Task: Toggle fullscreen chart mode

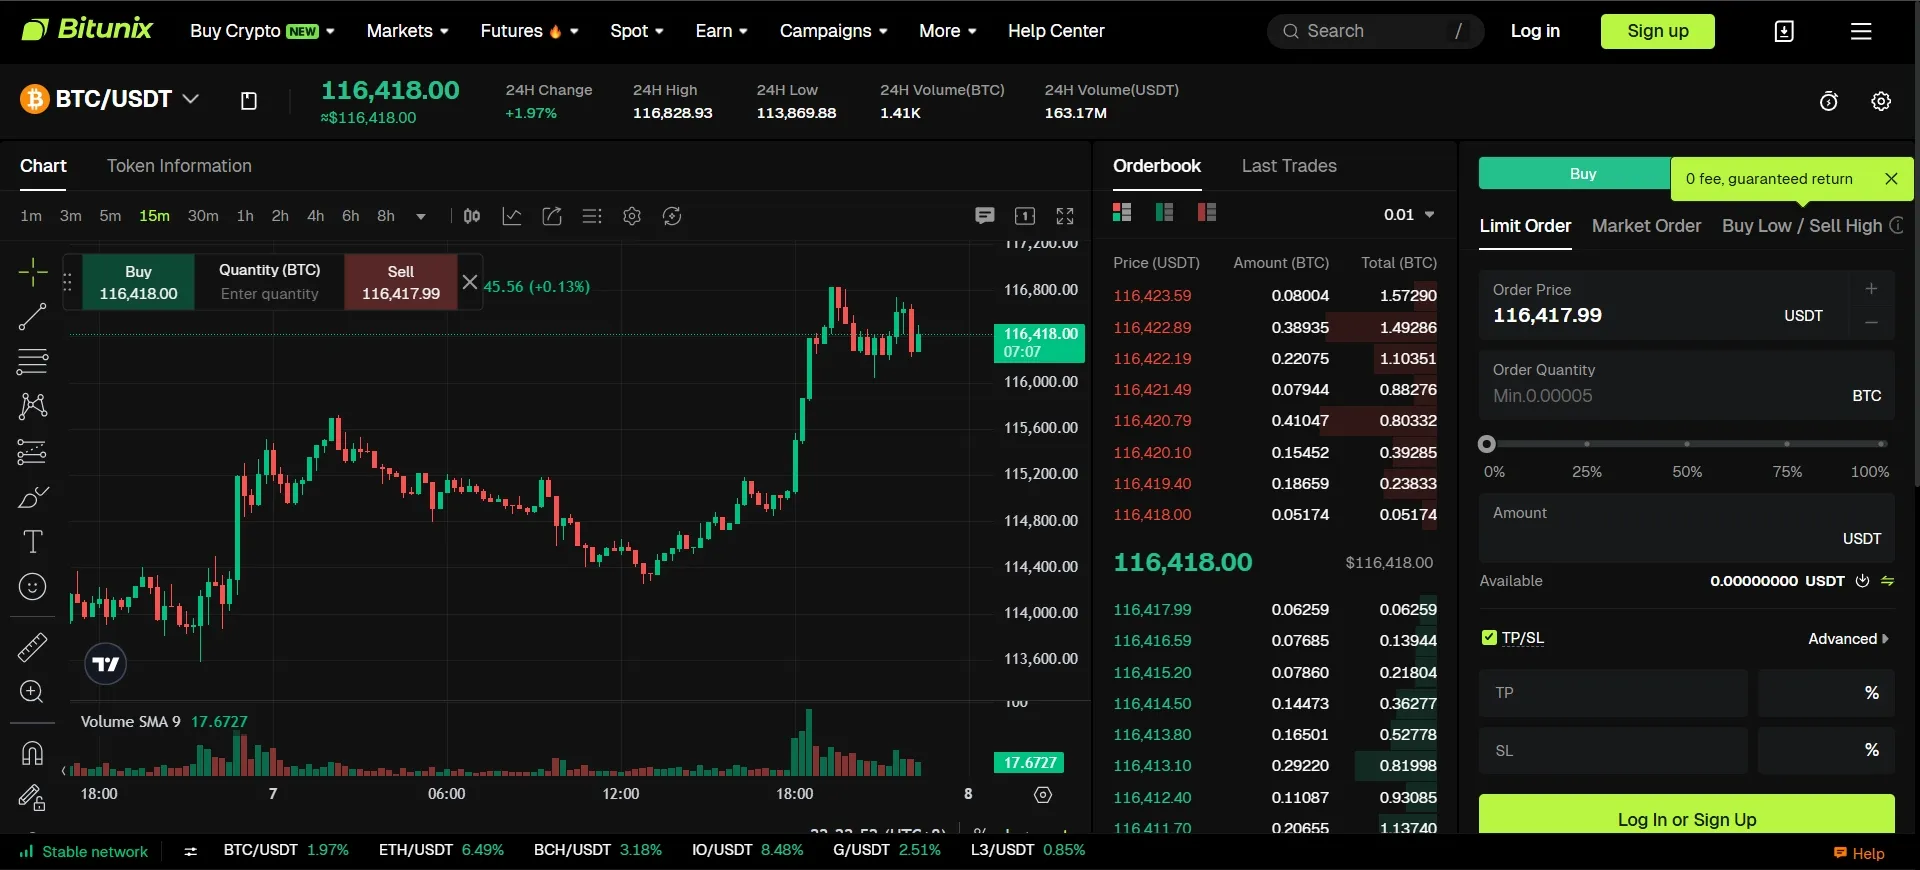Action: click(x=1065, y=216)
